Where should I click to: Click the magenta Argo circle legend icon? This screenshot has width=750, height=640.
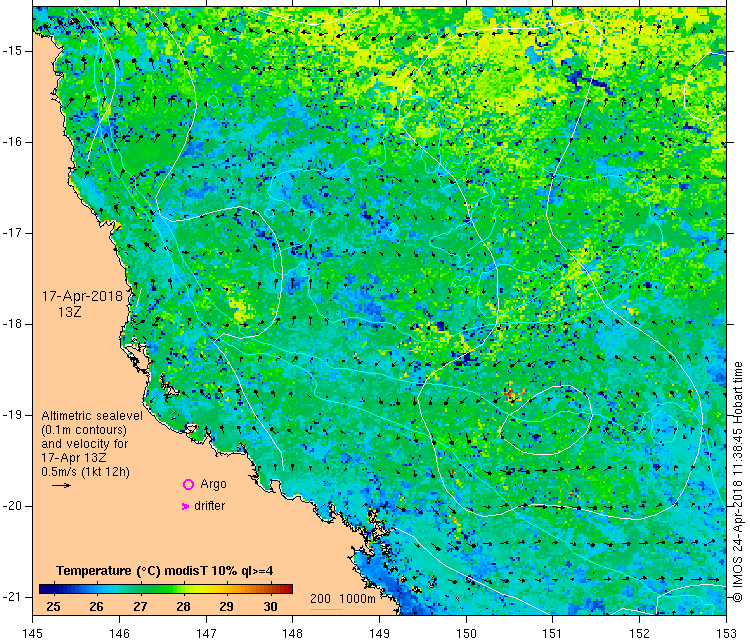pos(188,485)
